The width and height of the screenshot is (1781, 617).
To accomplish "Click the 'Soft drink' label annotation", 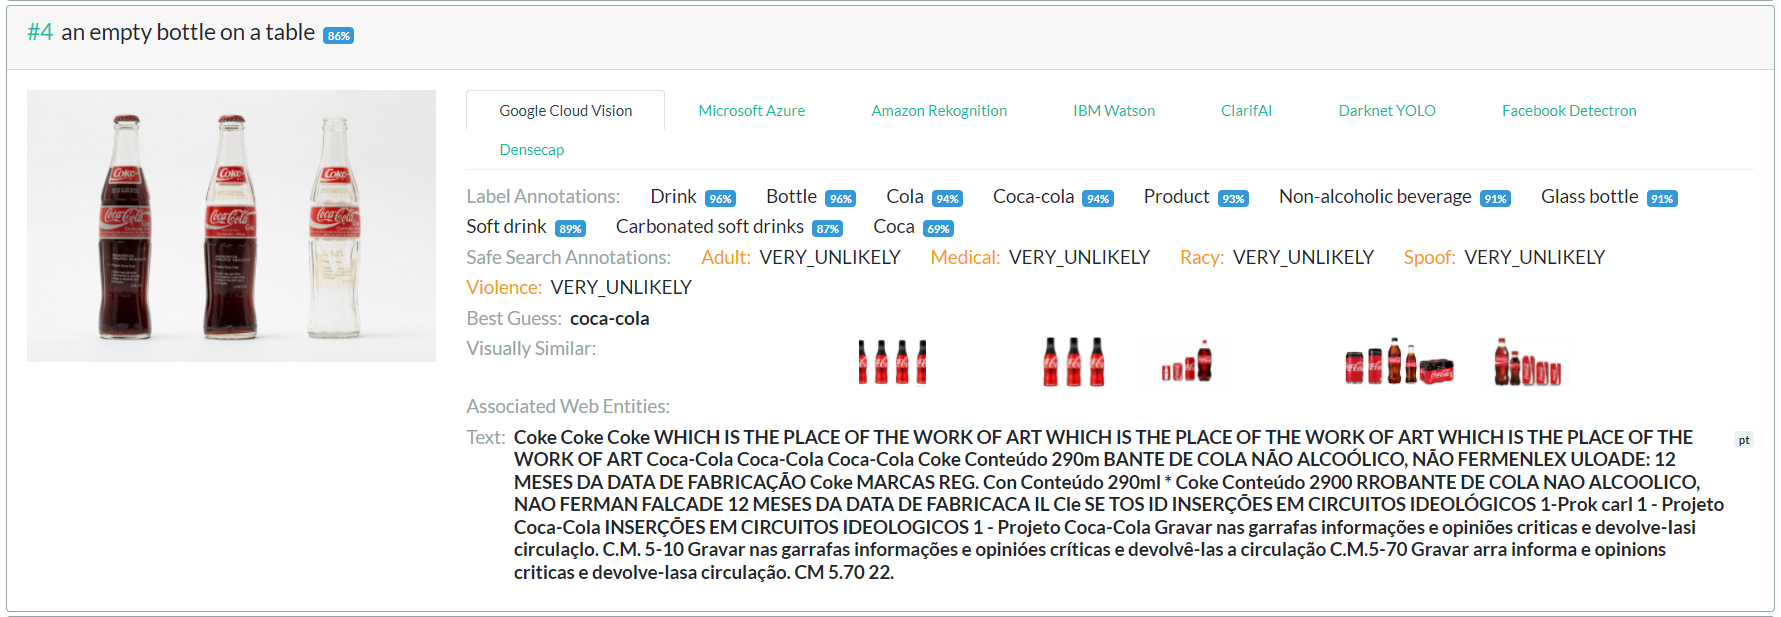I will (x=506, y=227).
